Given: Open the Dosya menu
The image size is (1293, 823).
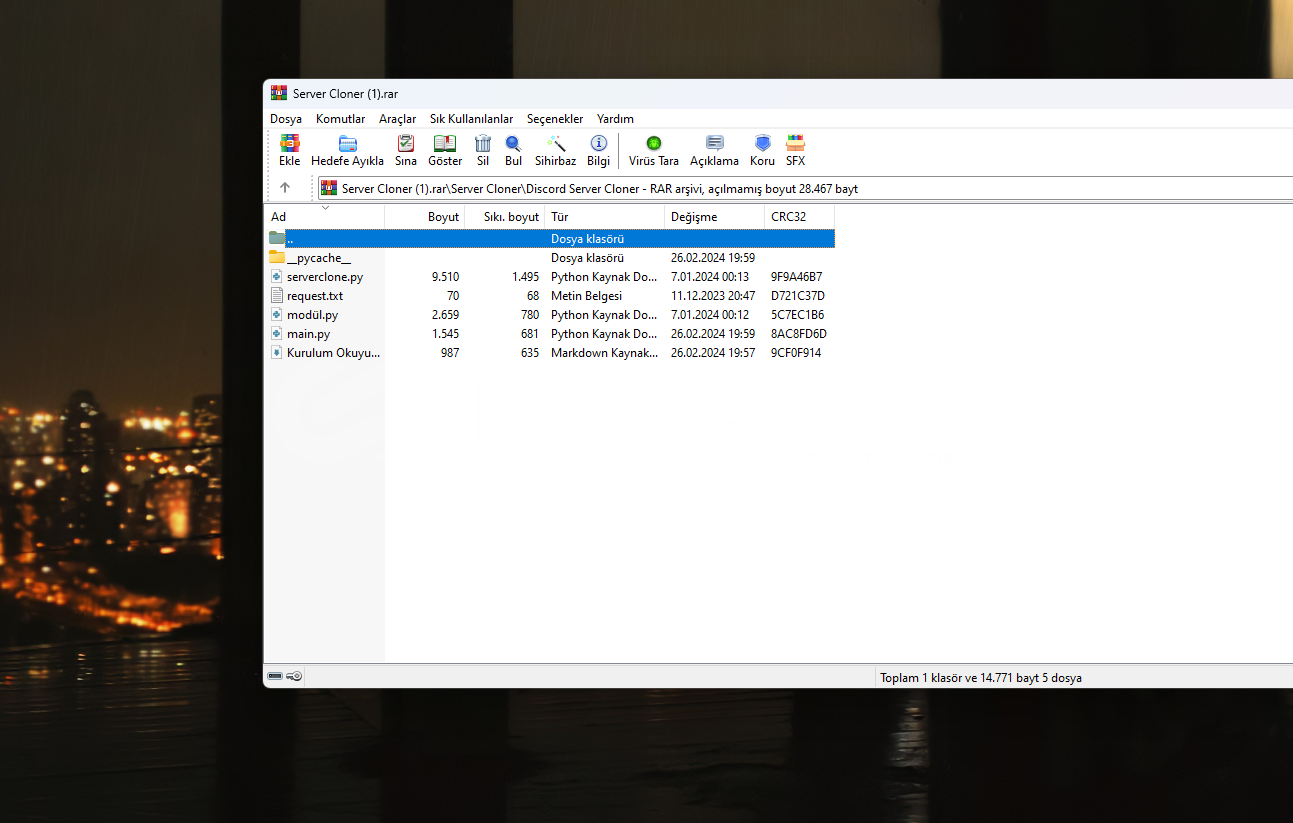Looking at the screenshot, I should click(285, 119).
